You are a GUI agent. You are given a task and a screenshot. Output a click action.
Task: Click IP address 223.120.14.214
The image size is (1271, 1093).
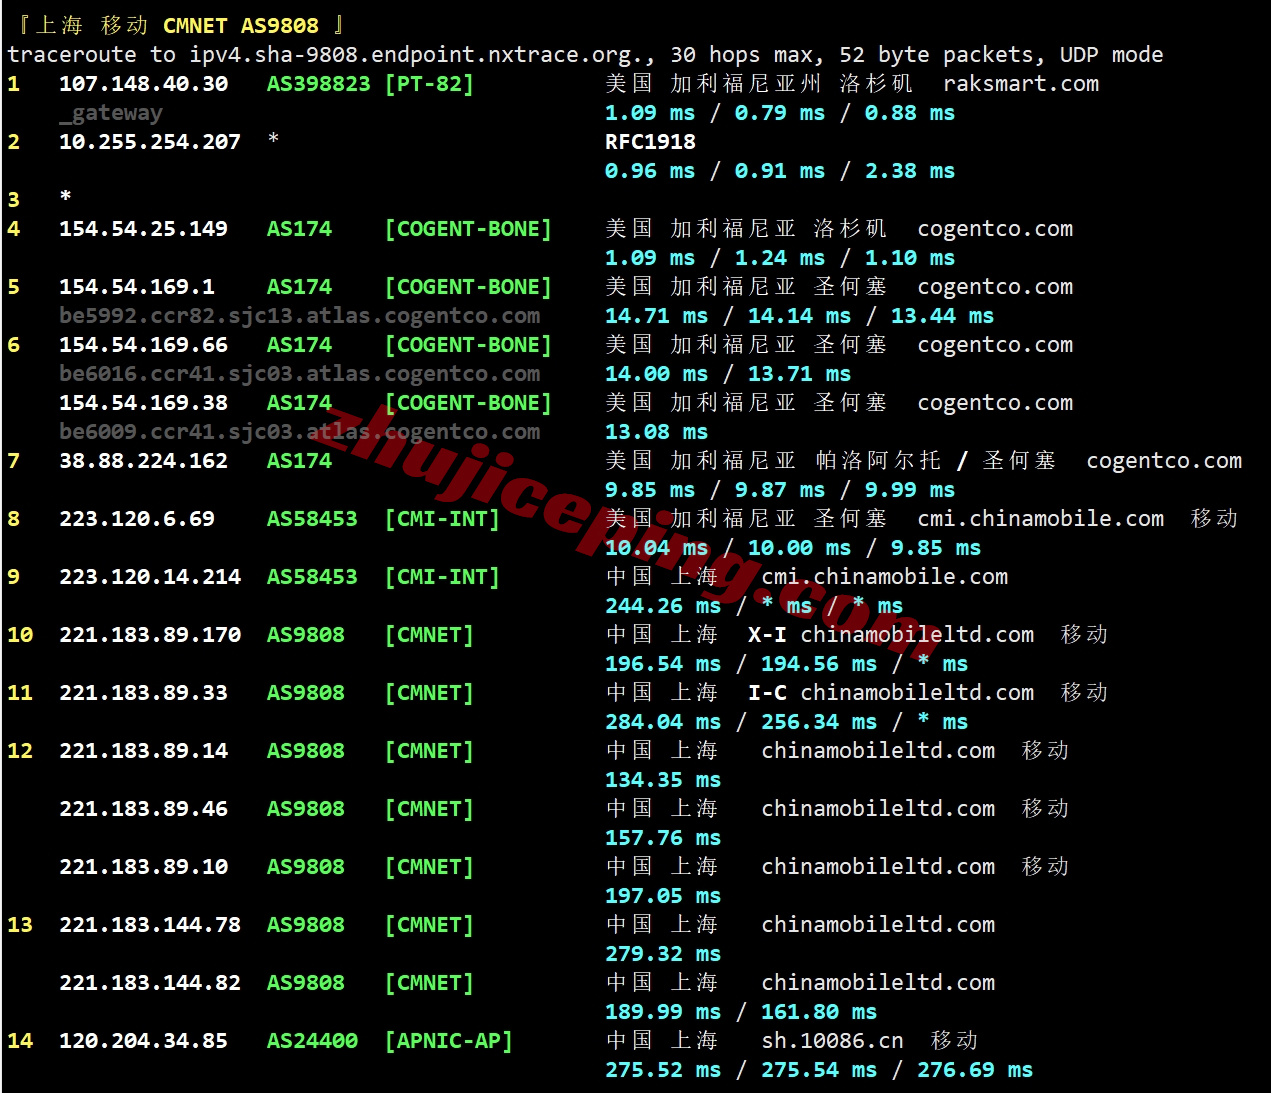[149, 577]
